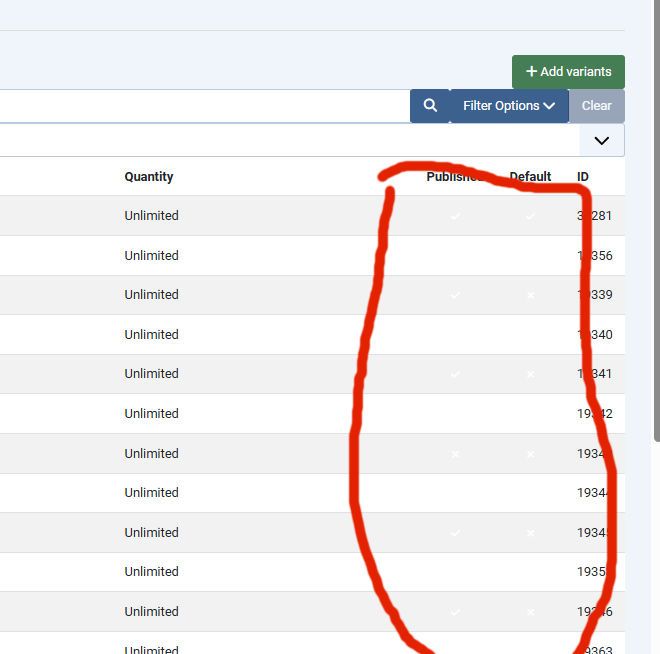Expand the chevron select below Filter Options

point(601,141)
